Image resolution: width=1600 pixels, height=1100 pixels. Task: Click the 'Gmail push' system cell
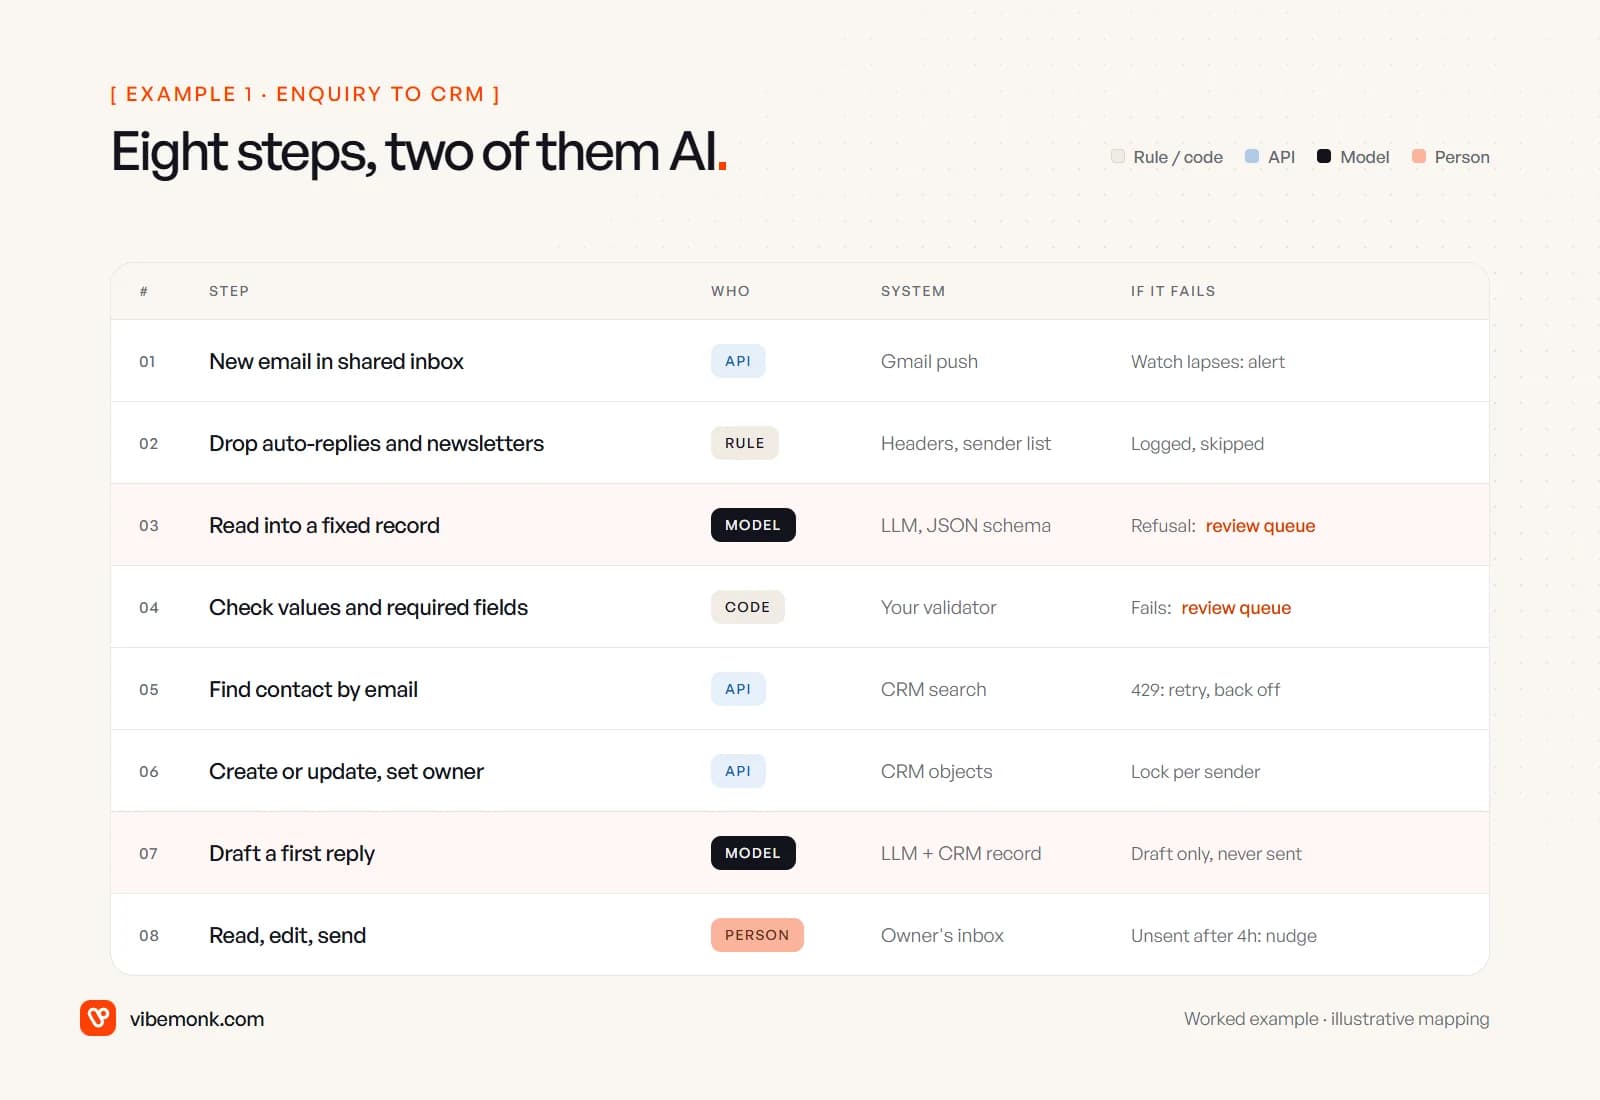click(929, 362)
